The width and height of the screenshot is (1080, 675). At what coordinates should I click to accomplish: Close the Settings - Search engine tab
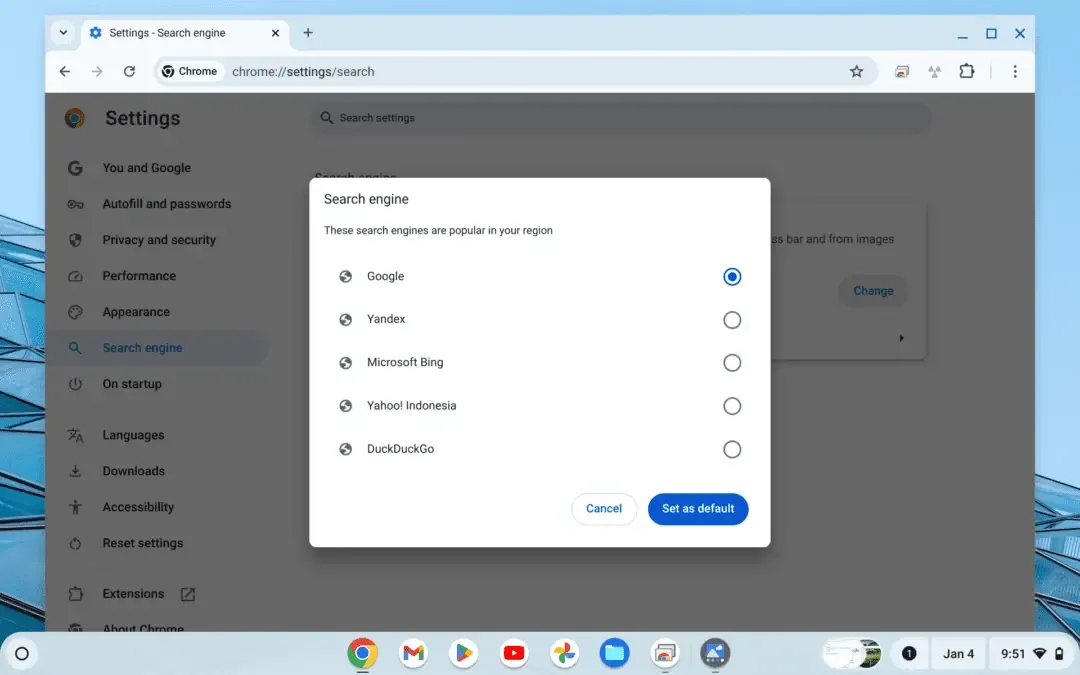276,33
